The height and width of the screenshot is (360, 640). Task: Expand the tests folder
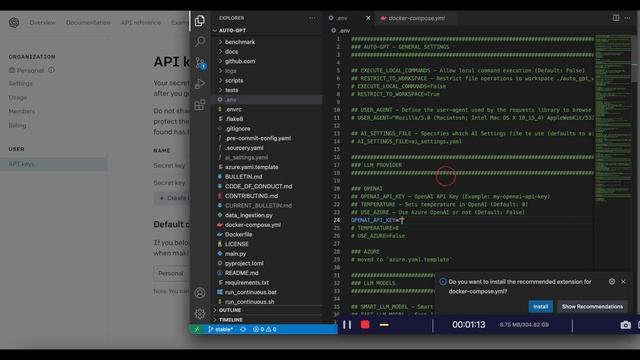click(x=231, y=90)
